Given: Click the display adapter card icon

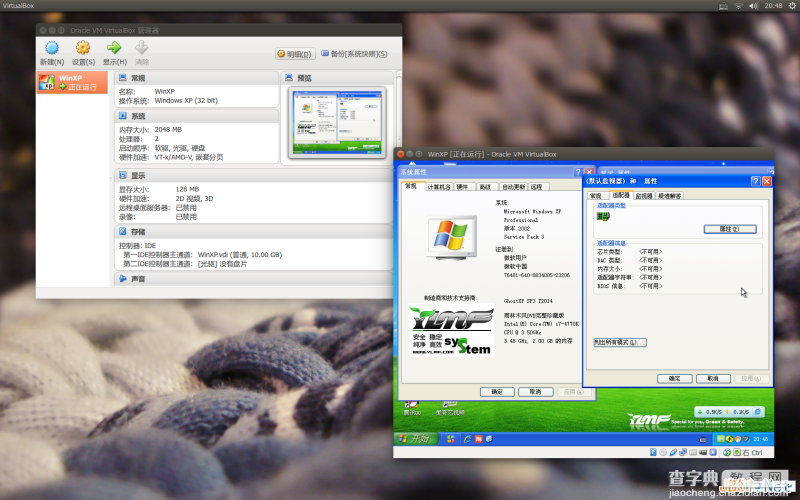Looking at the screenshot, I should coord(603,217).
